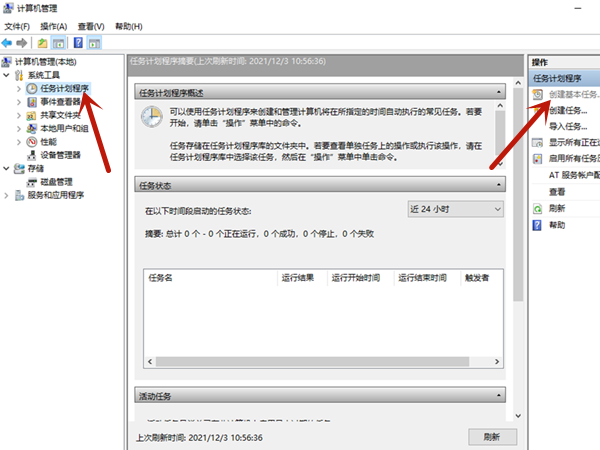Viewport: 600px width, 450px height.
Task: Expand the 任务计划程序 tree node
Action: coord(19,88)
